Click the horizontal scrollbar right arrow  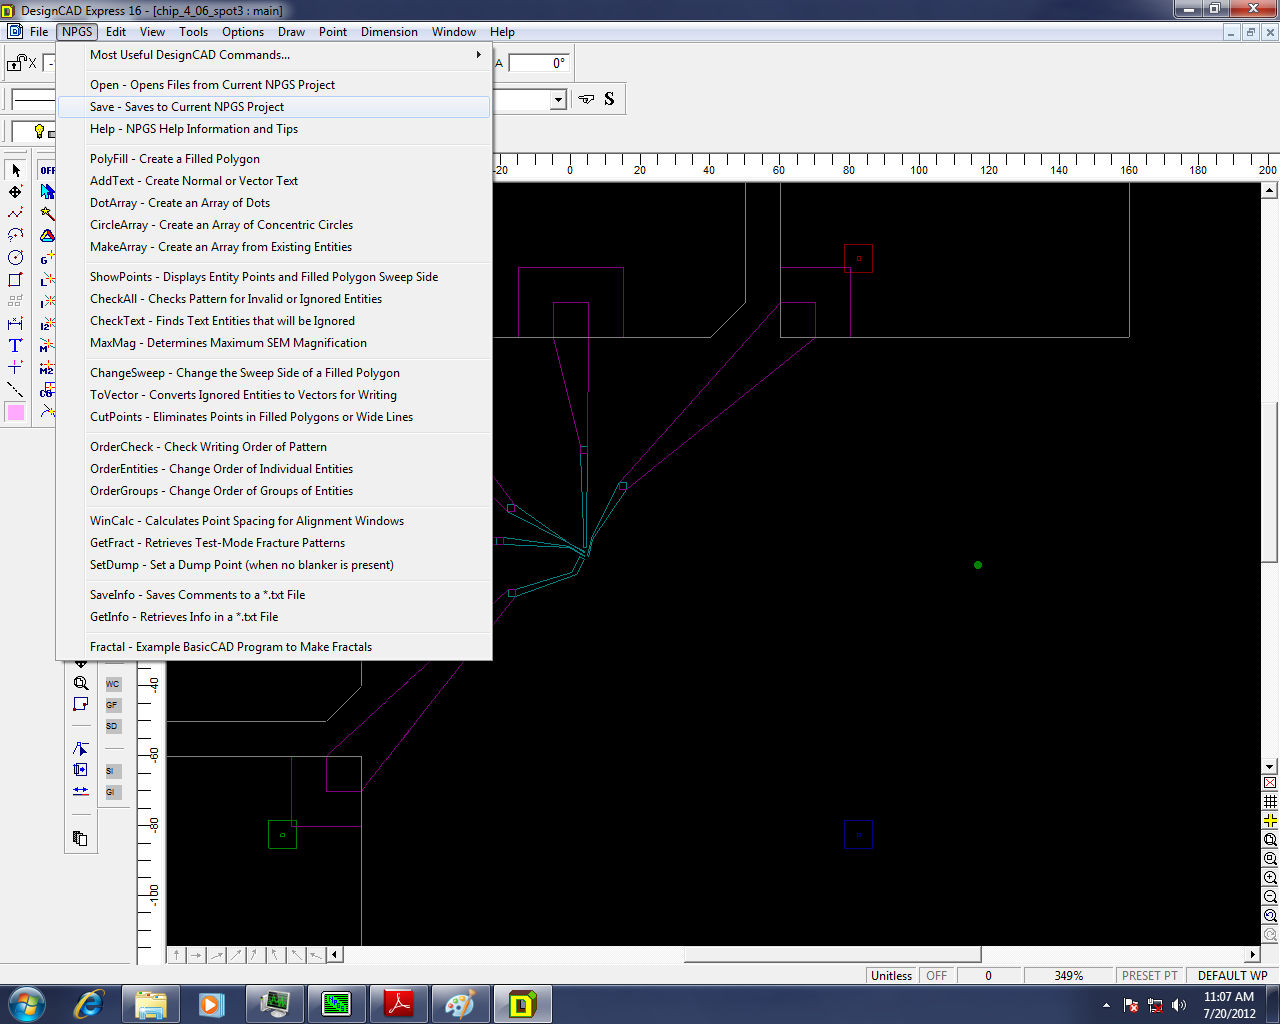(1252, 954)
